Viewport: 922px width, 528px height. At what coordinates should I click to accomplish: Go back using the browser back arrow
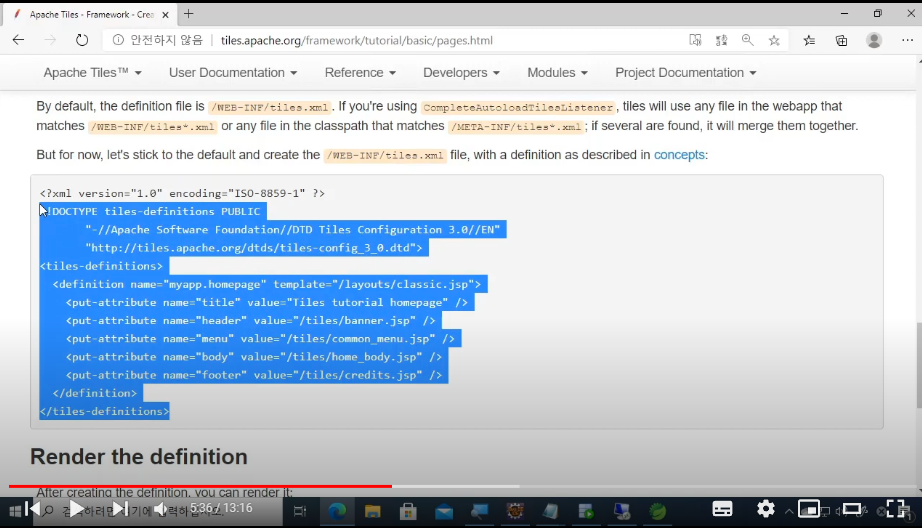pyautogui.click(x=18, y=40)
